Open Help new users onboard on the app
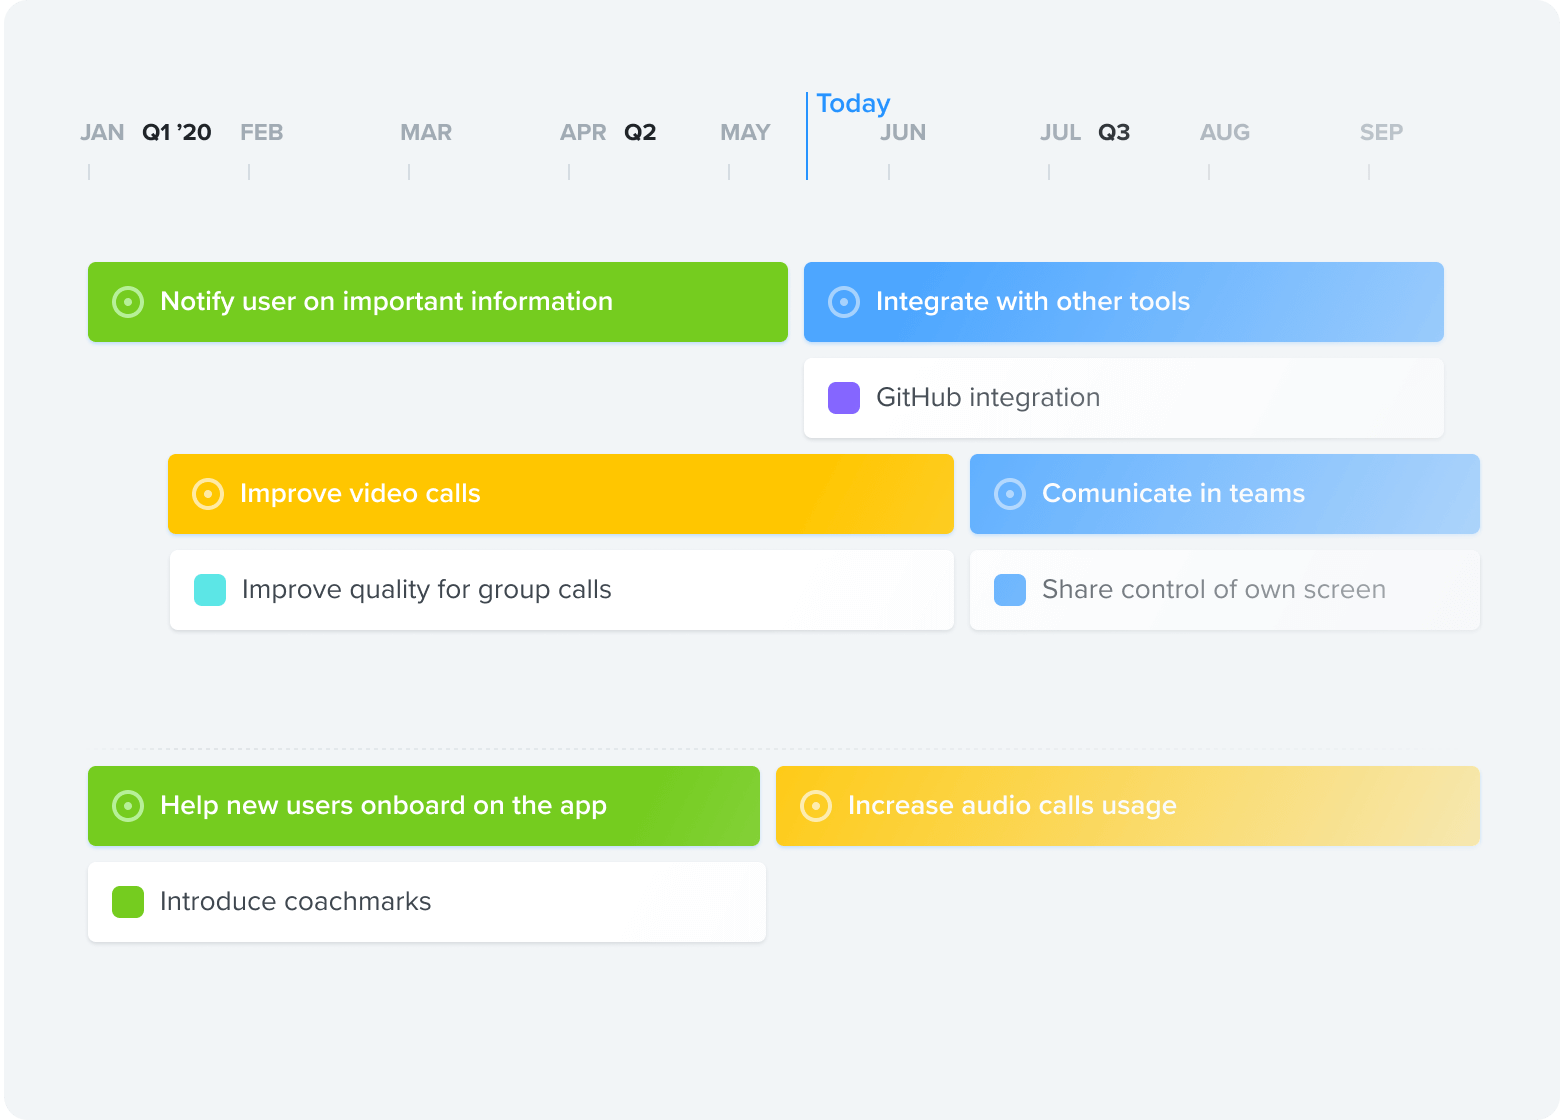Image resolution: width=1560 pixels, height=1120 pixels. [424, 806]
